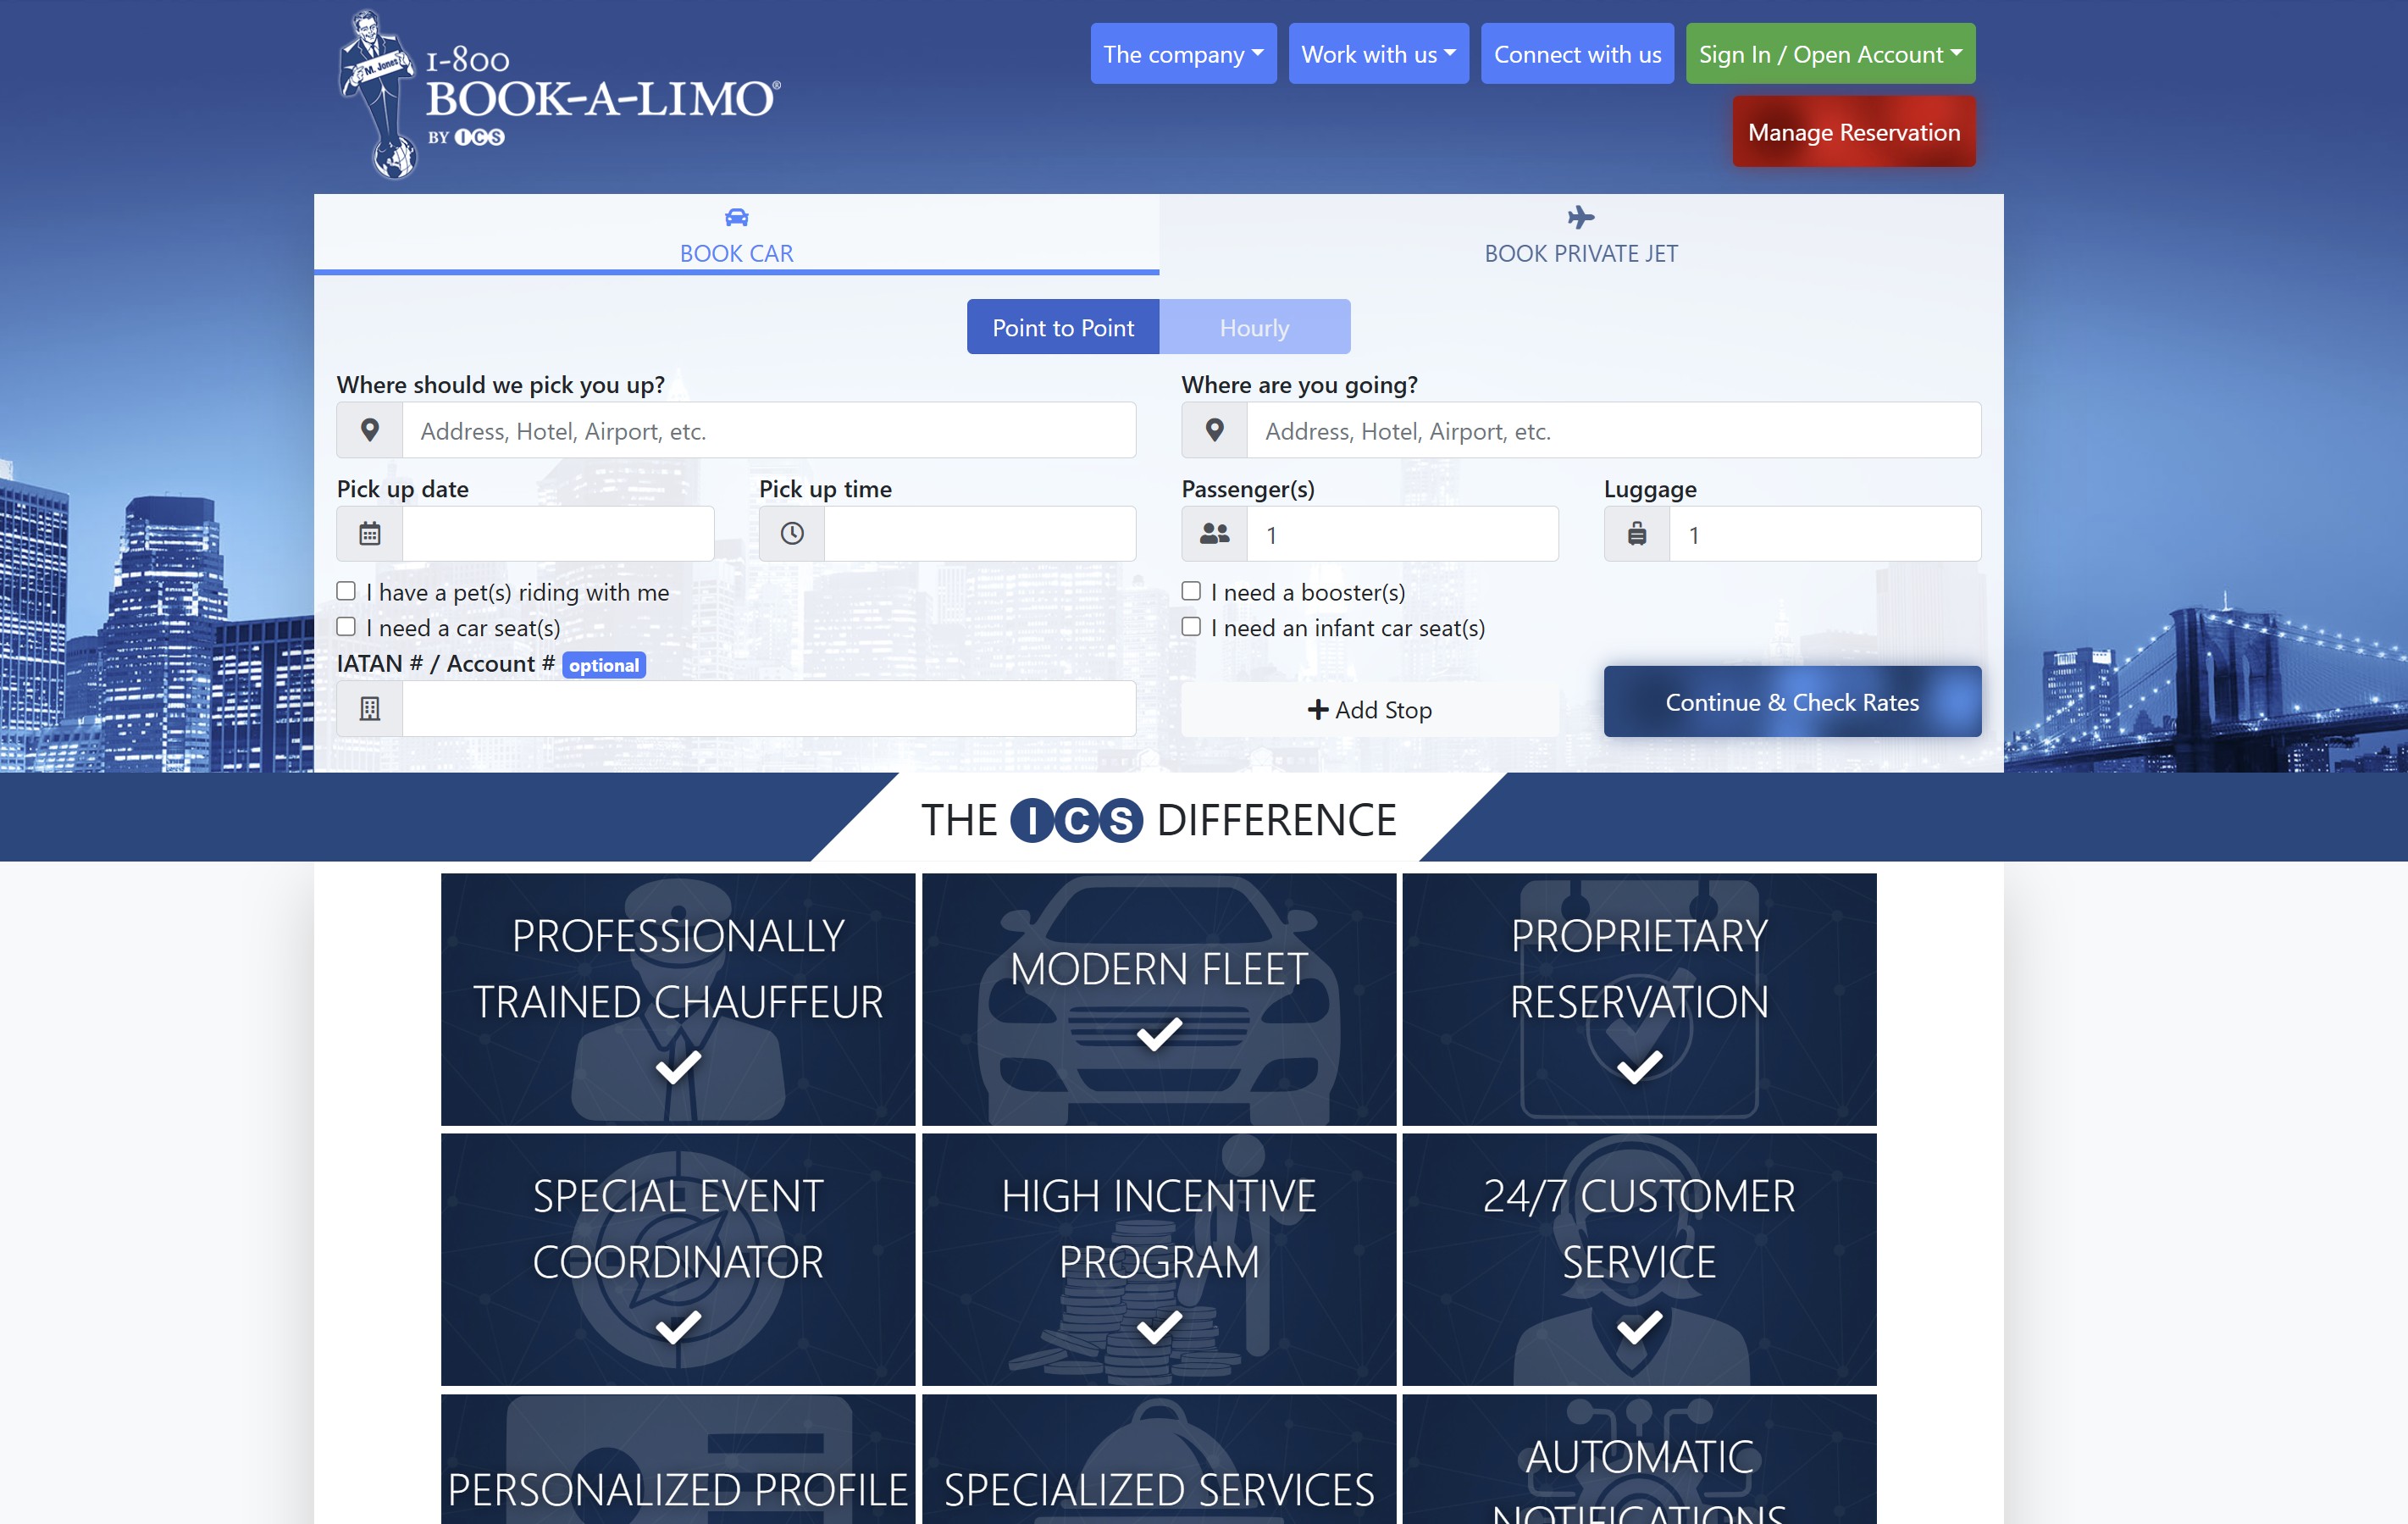Click the passengers people icon
The height and width of the screenshot is (1524, 2408).
click(1214, 534)
